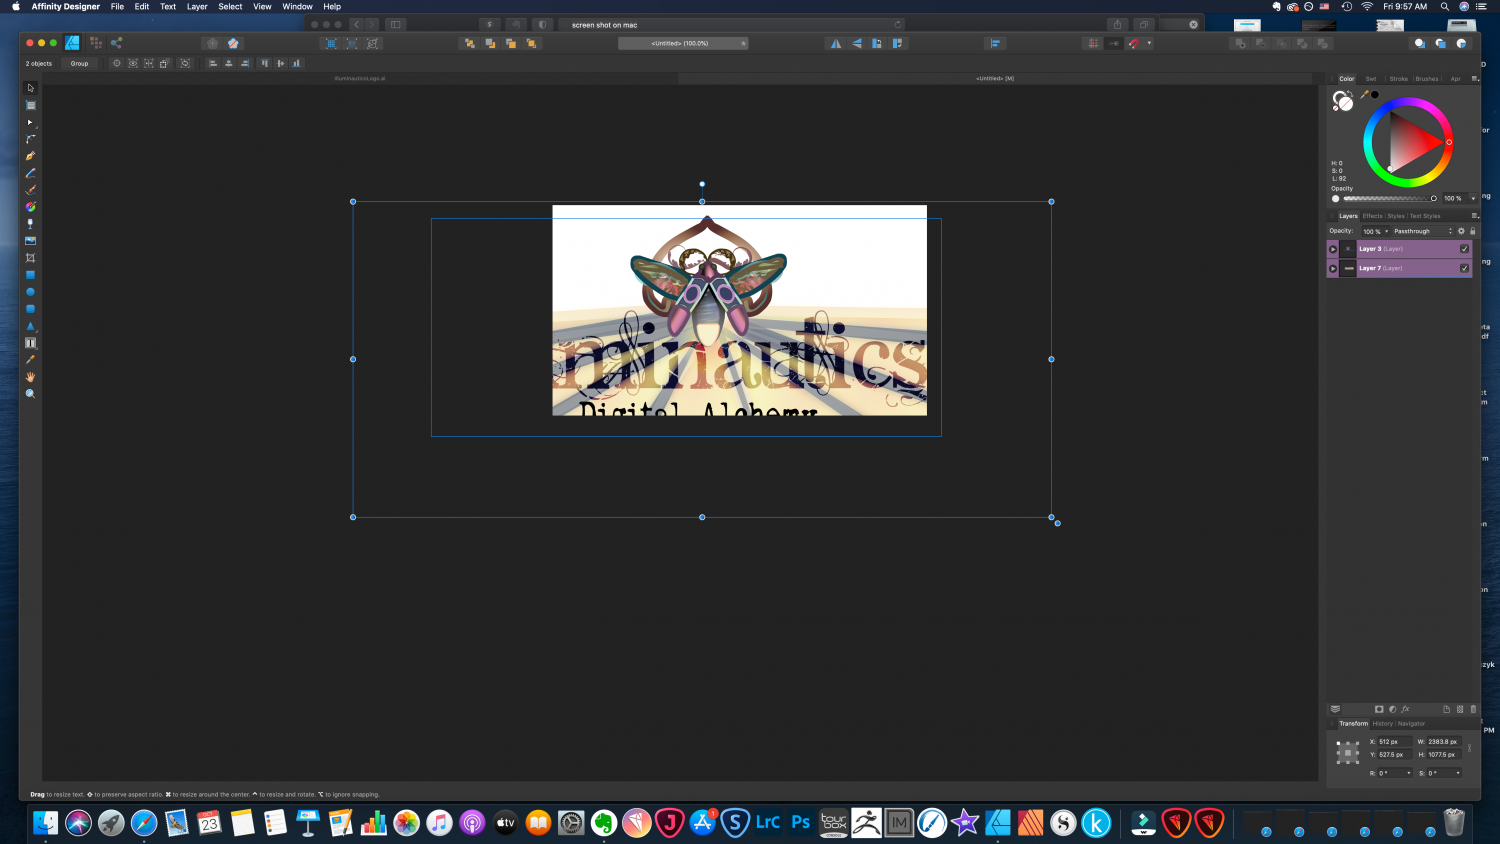
Task: Click the Group button
Action: [79, 63]
